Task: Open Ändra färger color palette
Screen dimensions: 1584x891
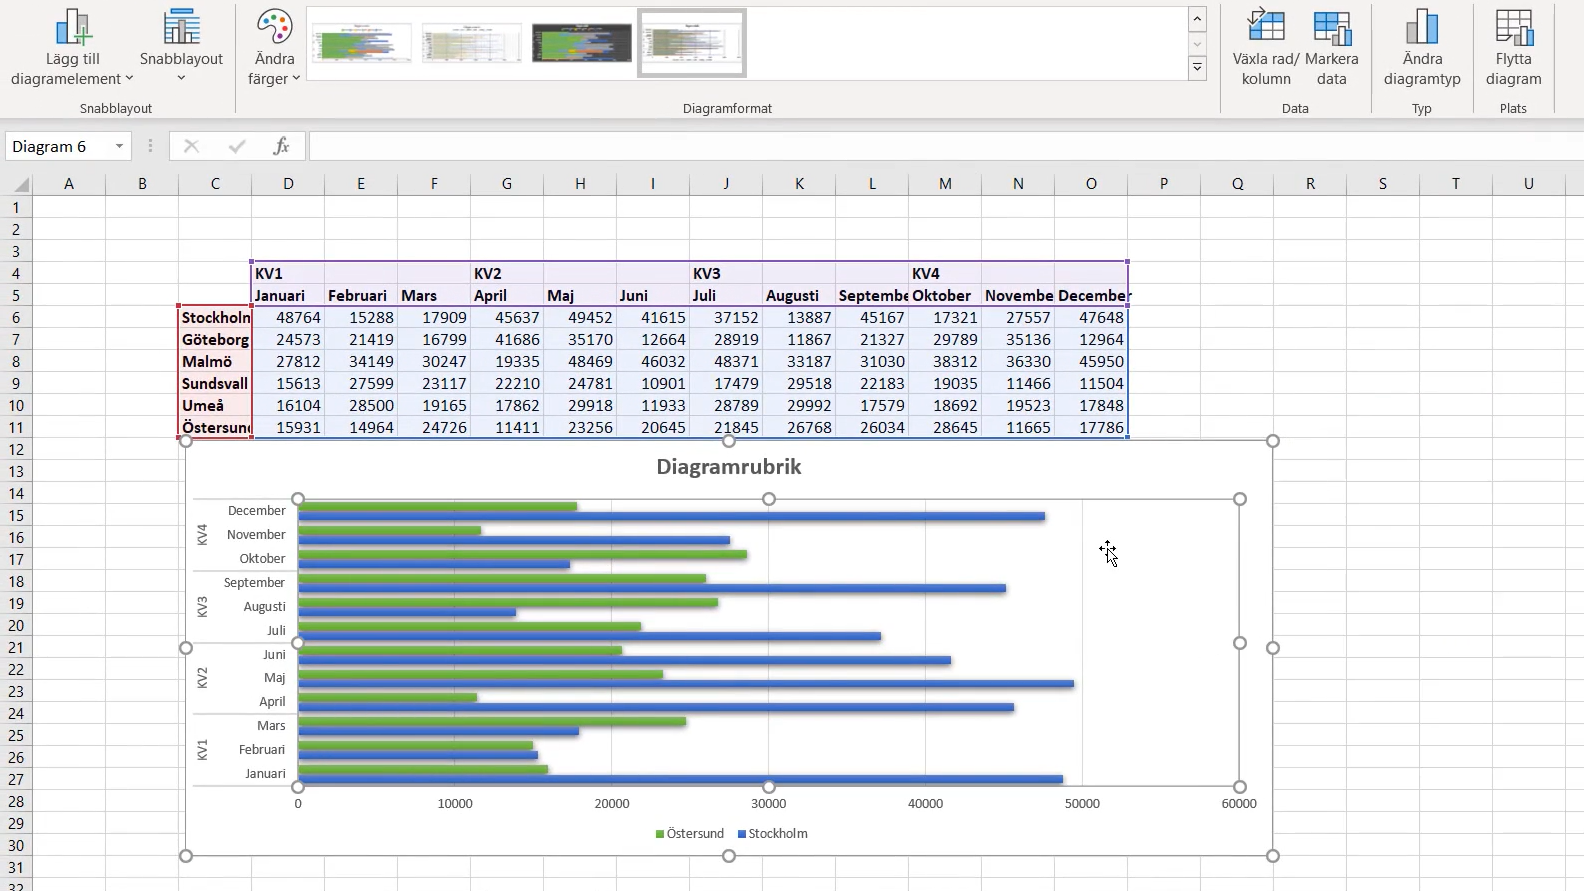Action: point(274,48)
